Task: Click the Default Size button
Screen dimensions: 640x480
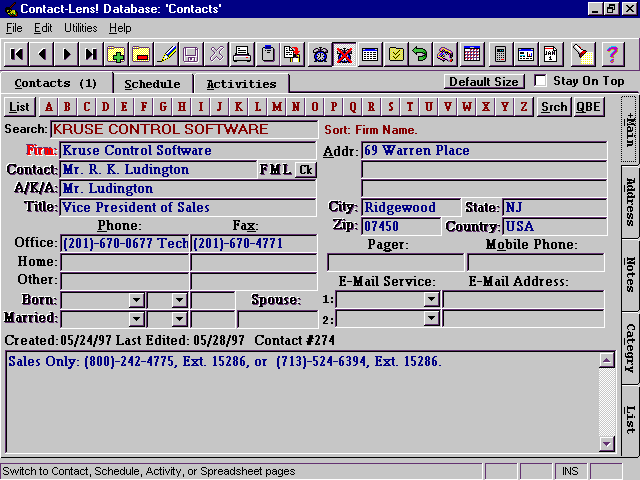Action: coord(483,82)
